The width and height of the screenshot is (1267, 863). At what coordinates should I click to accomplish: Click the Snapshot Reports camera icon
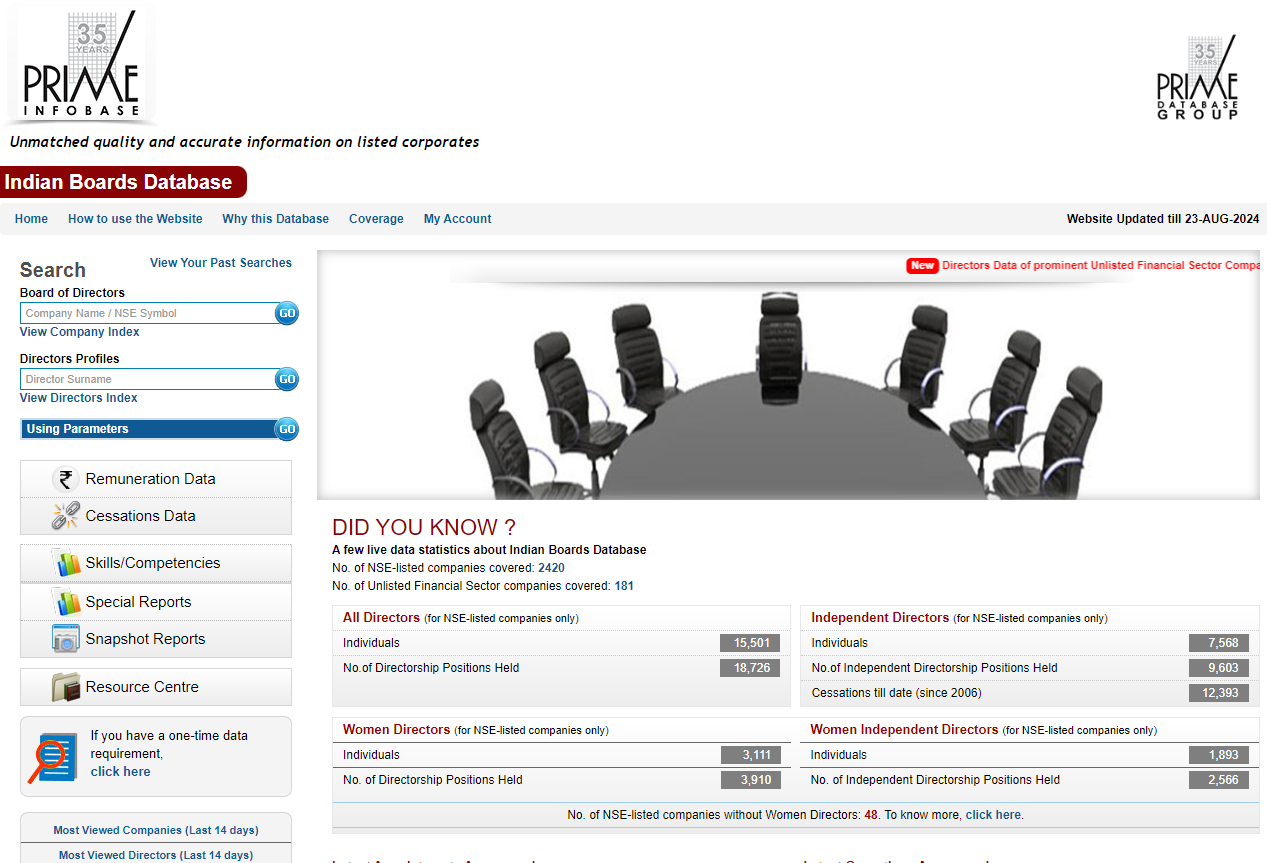(66, 639)
